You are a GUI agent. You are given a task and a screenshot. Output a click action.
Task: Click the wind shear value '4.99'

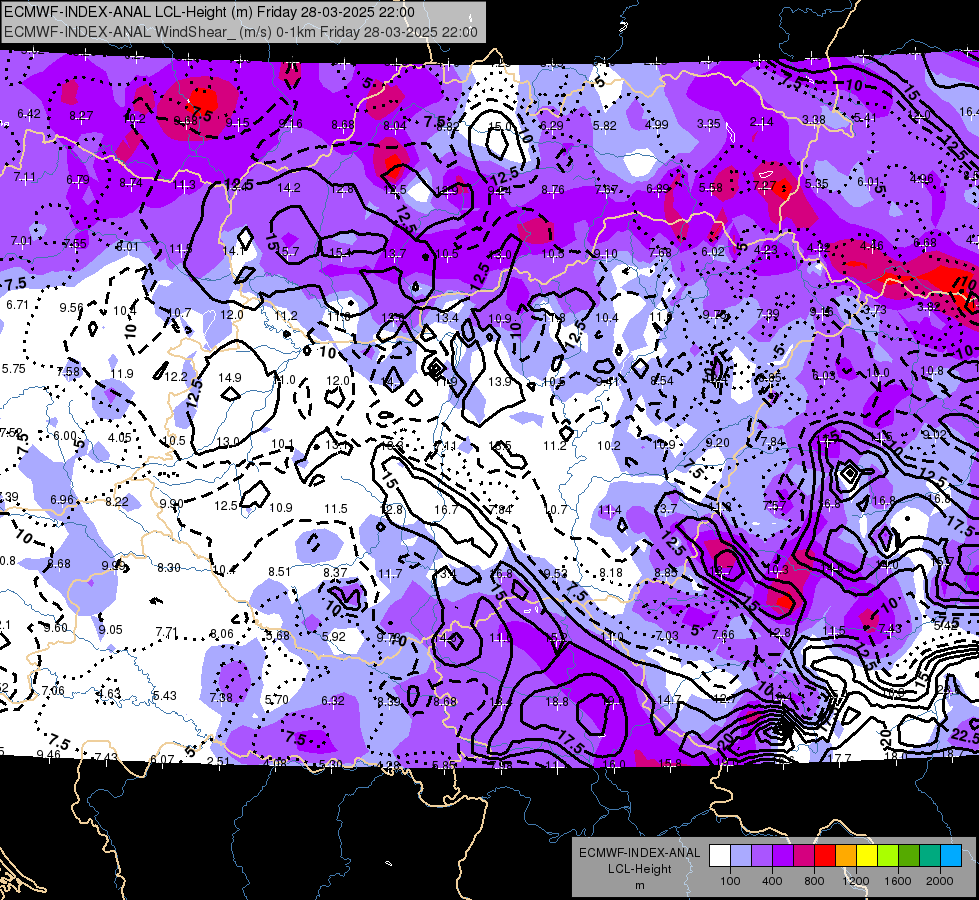click(657, 124)
